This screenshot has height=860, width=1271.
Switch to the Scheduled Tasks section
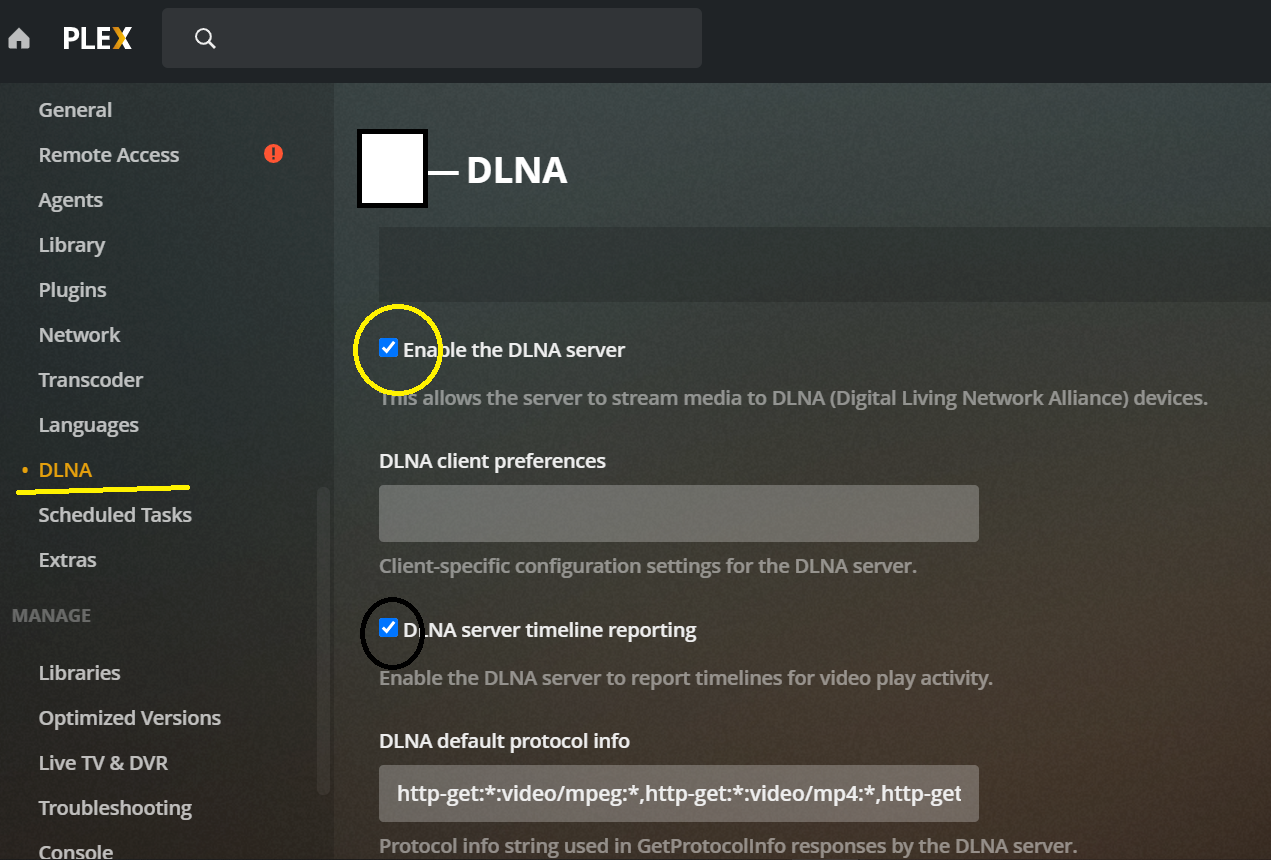114,514
